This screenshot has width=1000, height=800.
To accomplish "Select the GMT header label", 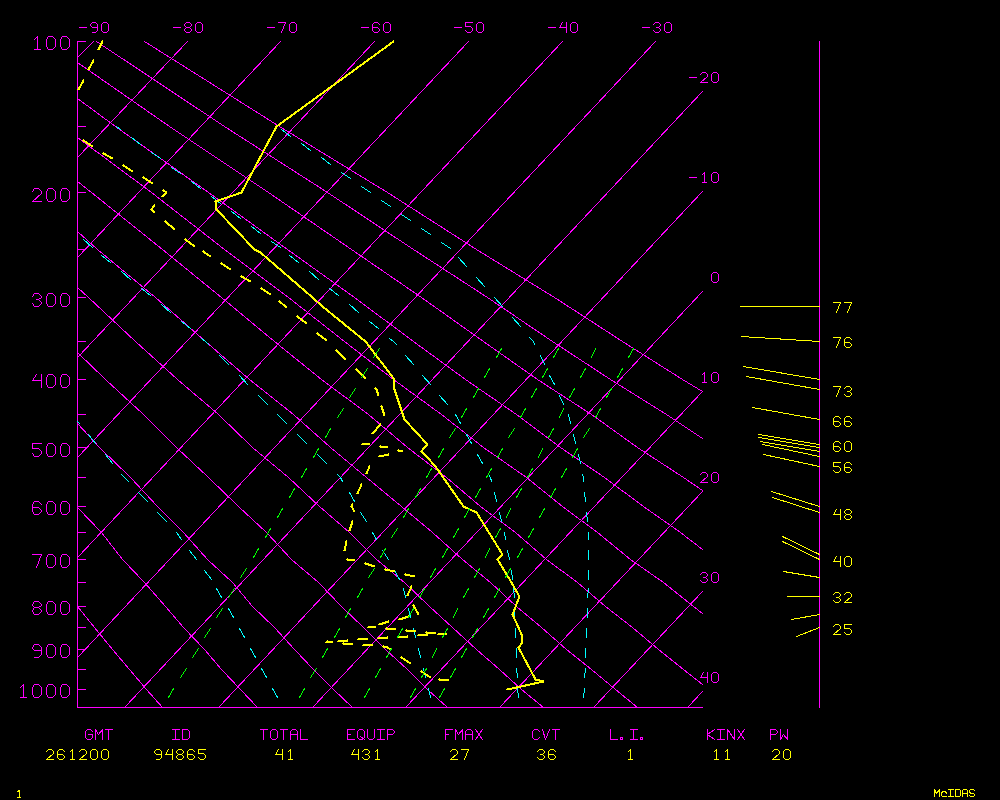I will point(98,735).
